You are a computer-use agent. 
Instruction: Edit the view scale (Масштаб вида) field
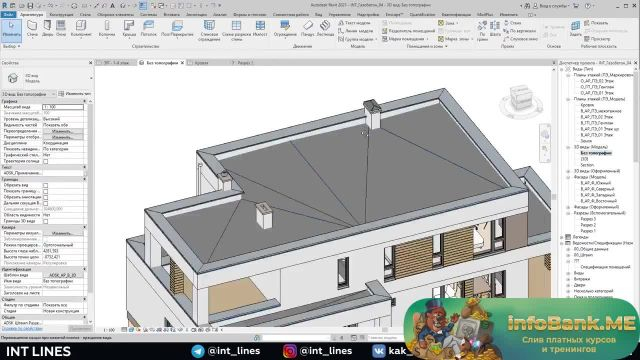63,107
